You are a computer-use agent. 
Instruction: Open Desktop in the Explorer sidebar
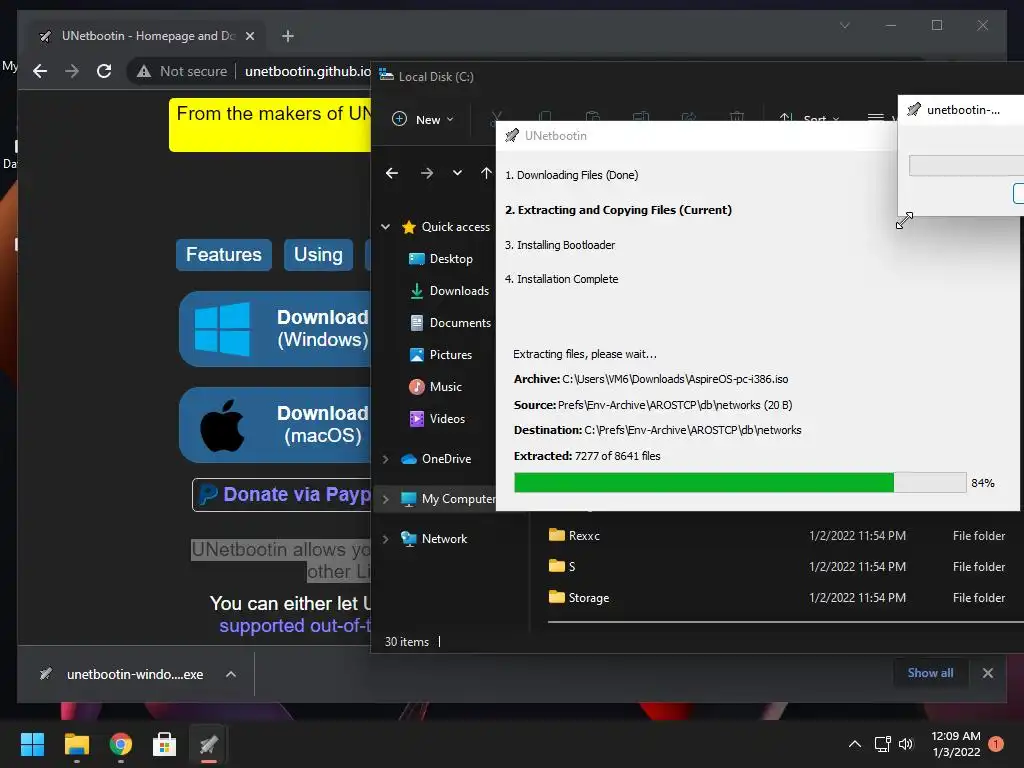(441, 259)
